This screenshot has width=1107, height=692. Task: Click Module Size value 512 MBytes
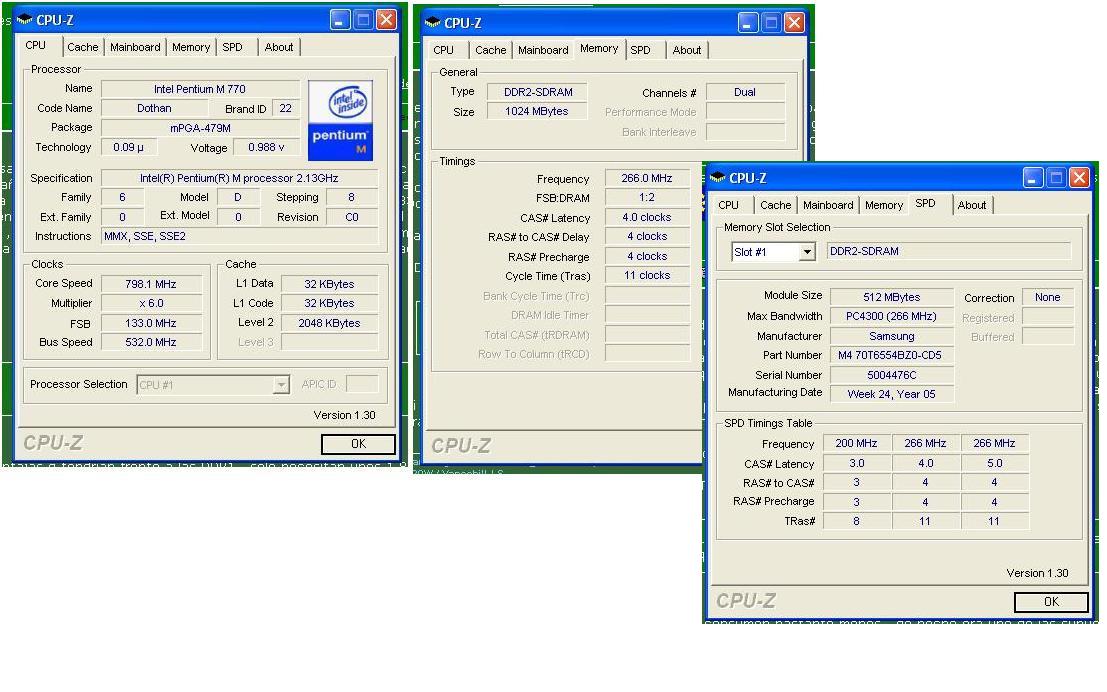892,297
